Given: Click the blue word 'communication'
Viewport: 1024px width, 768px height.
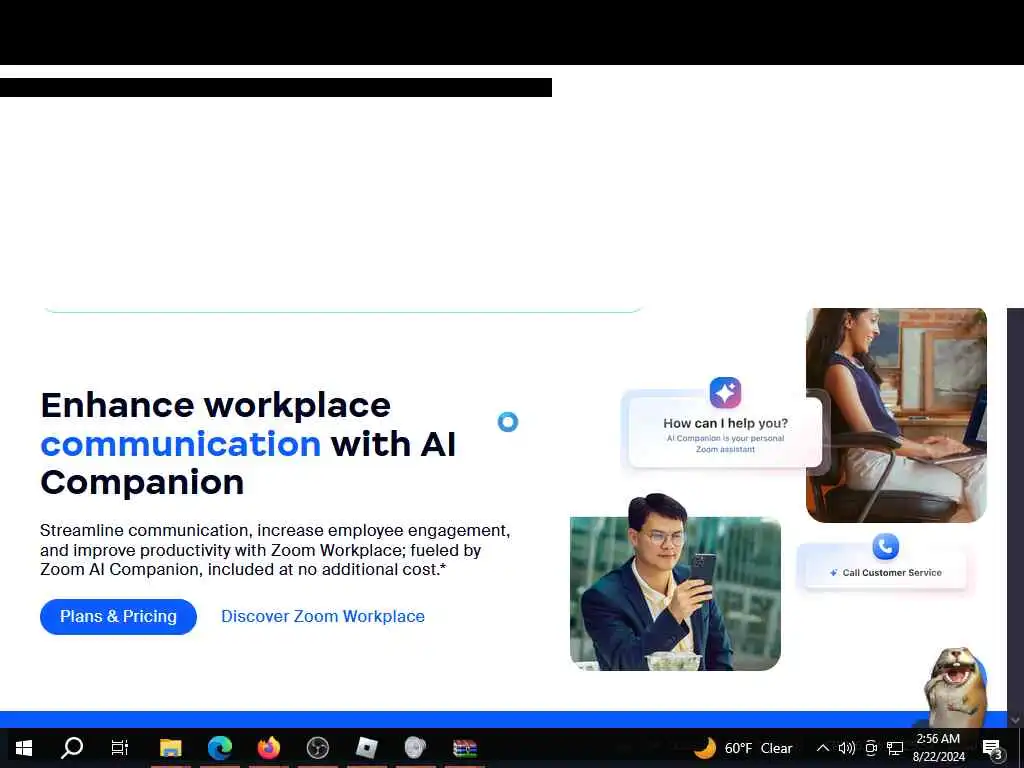Looking at the screenshot, I should click(x=181, y=444).
